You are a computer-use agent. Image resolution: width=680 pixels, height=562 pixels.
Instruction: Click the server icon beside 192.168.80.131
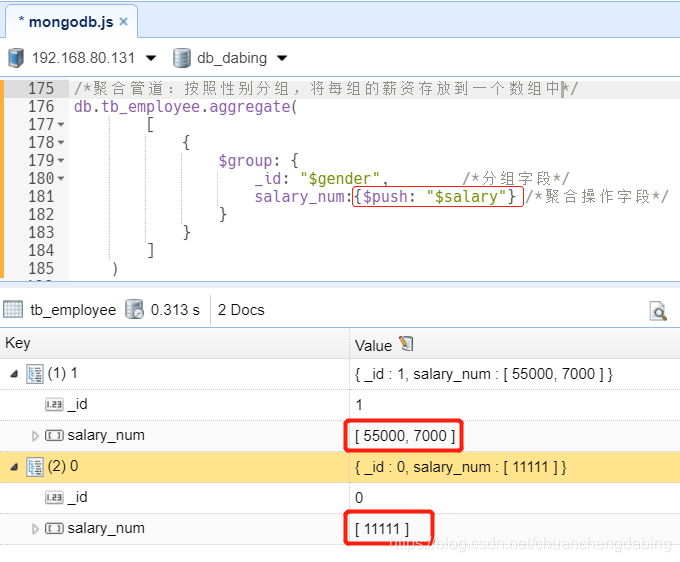tap(16, 58)
